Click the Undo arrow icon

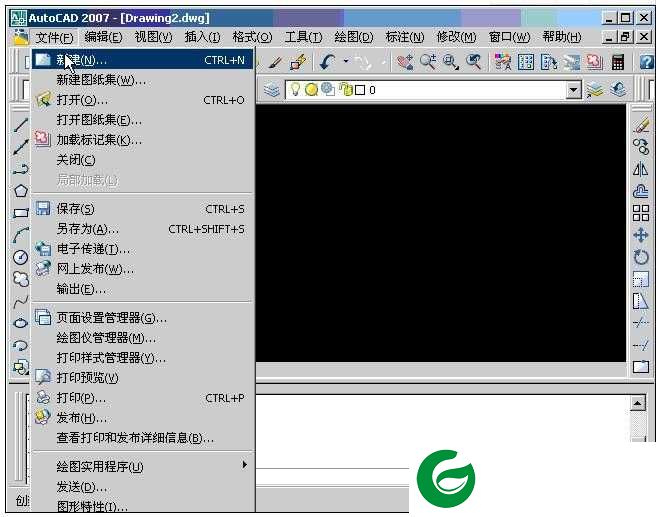(327, 62)
